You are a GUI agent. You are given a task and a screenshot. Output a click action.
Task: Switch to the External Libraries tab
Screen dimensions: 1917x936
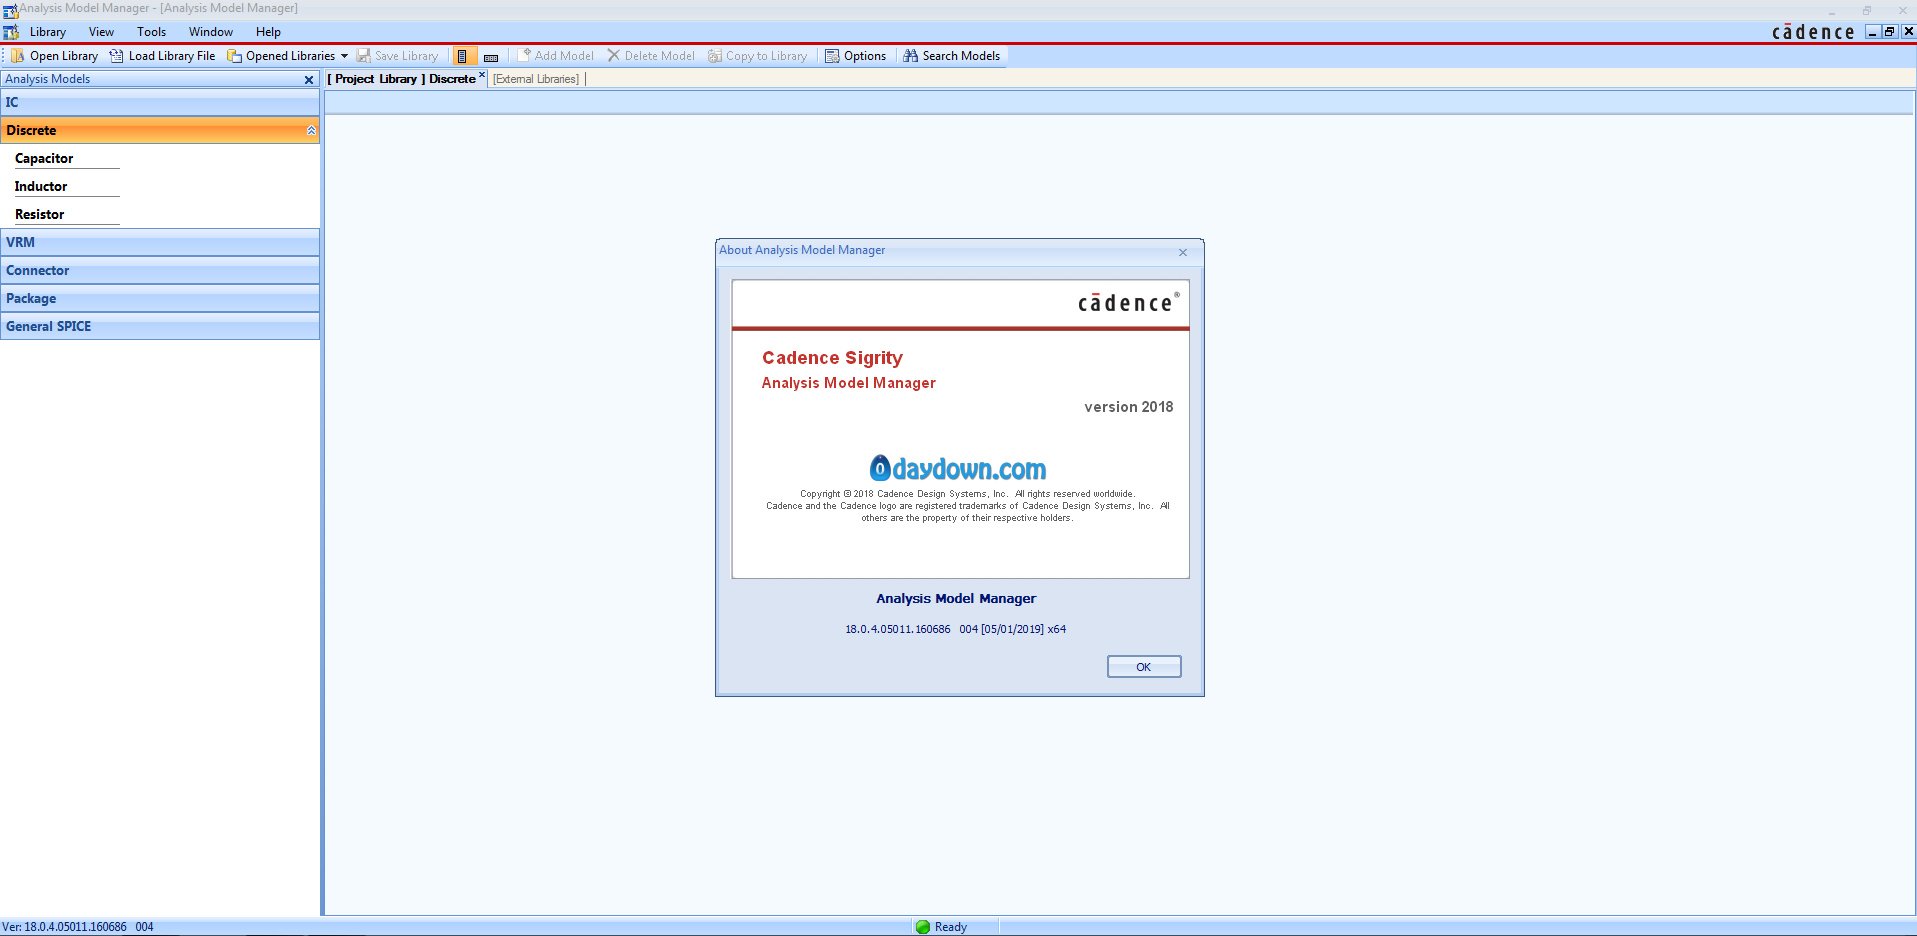coord(536,79)
